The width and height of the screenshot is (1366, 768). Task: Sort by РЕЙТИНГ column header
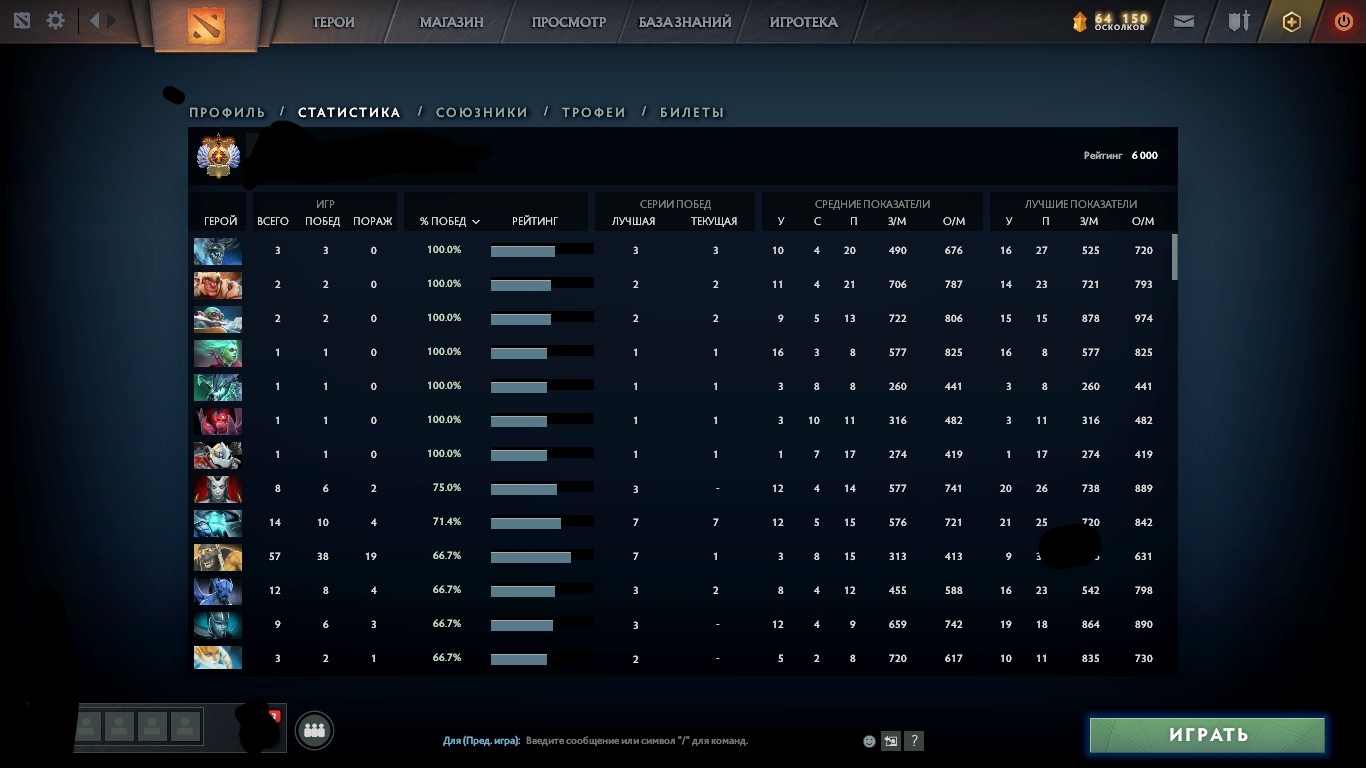(535, 221)
